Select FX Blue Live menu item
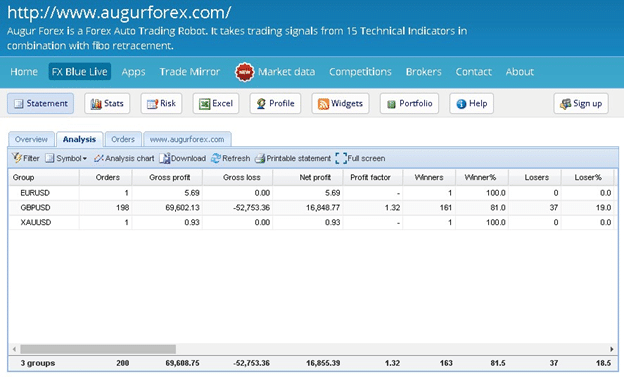The width and height of the screenshot is (624, 377). point(80,72)
